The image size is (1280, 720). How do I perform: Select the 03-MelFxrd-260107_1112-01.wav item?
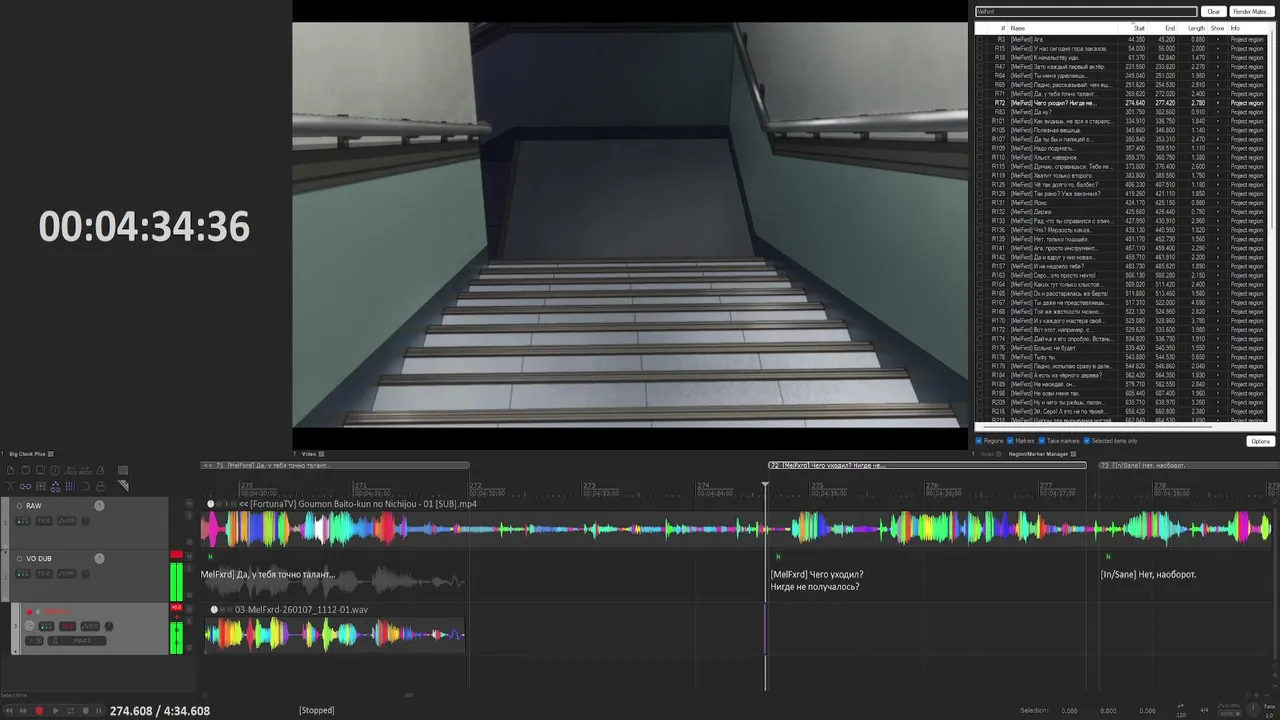pos(335,627)
